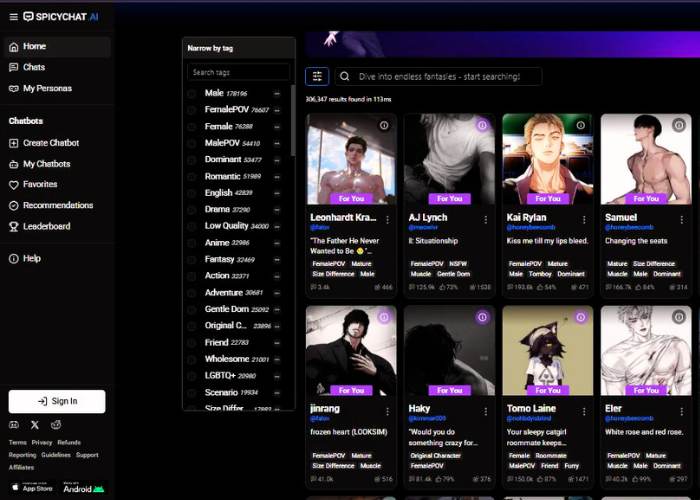Image resolution: width=700 pixels, height=500 pixels.
Task: Open the hamburger menu icon
Action: (13, 17)
